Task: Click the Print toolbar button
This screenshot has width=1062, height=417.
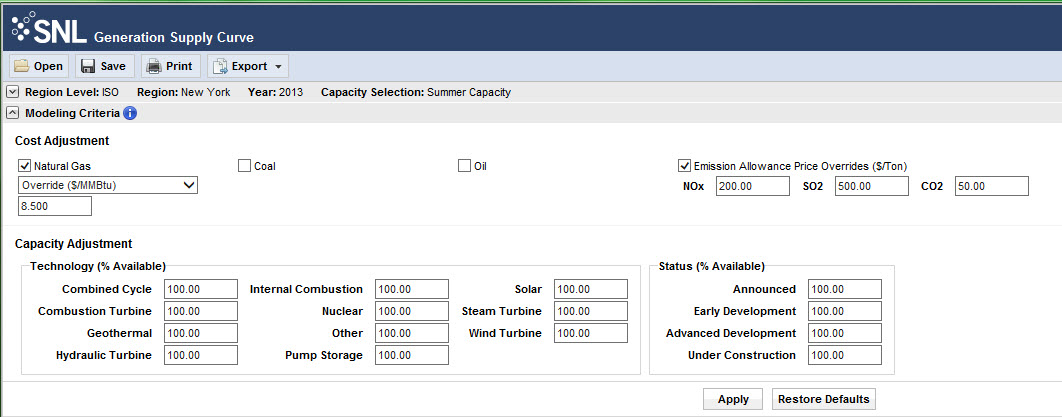Action: pos(170,67)
